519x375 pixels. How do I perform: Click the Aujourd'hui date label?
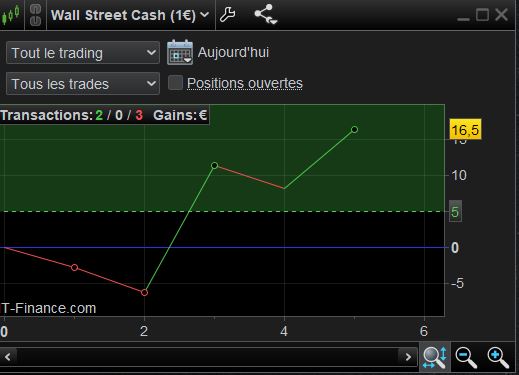pos(233,52)
